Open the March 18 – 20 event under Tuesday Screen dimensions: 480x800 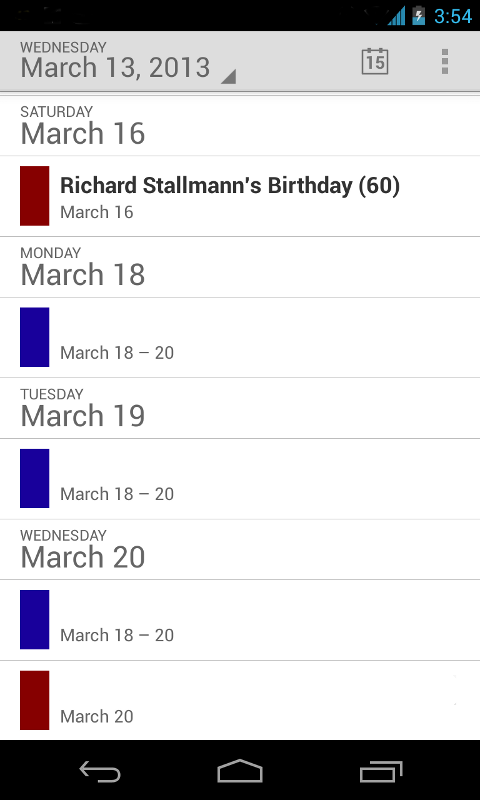click(240, 479)
